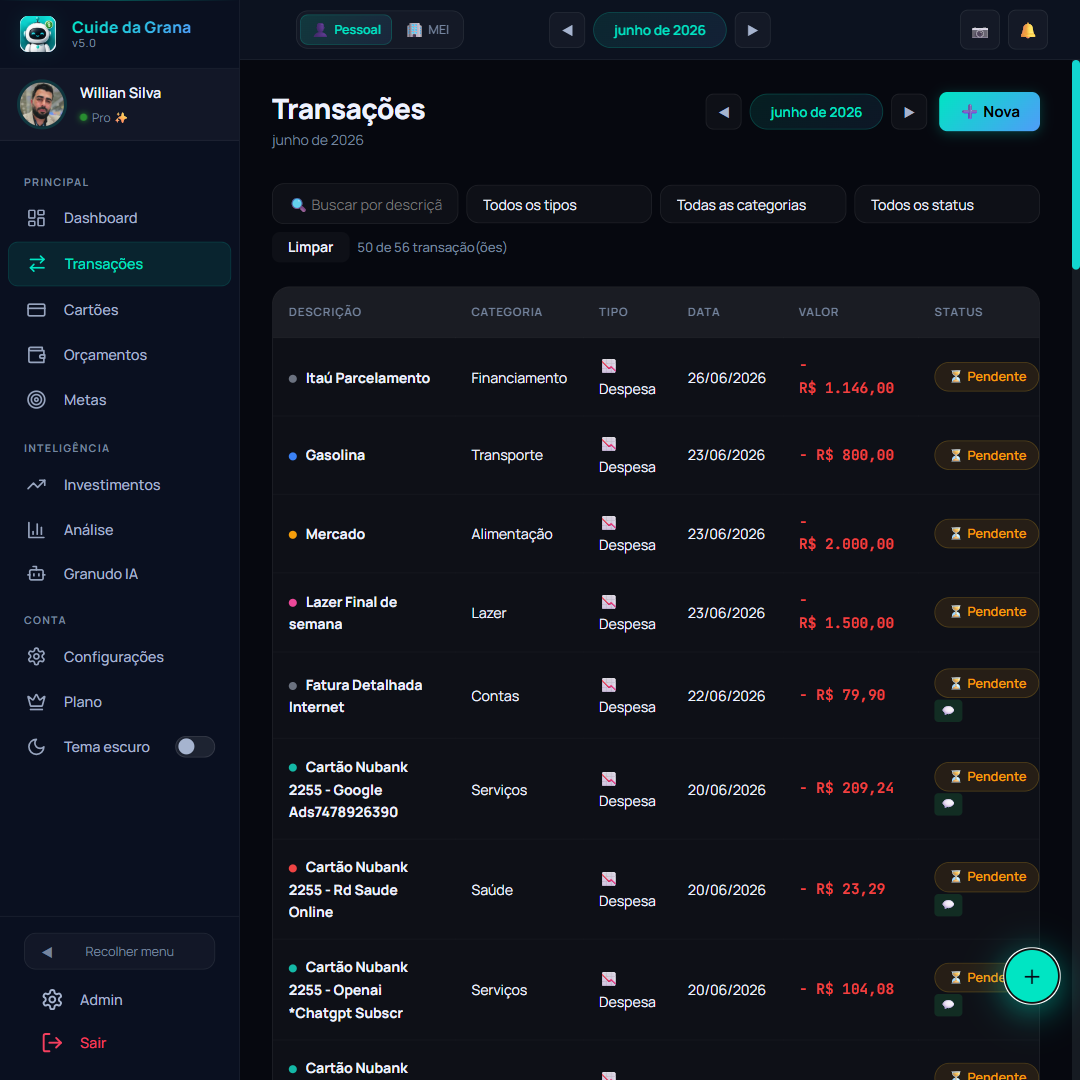The height and width of the screenshot is (1080, 1080).
Task: Go to next month in top bar
Action: (752, 30)
